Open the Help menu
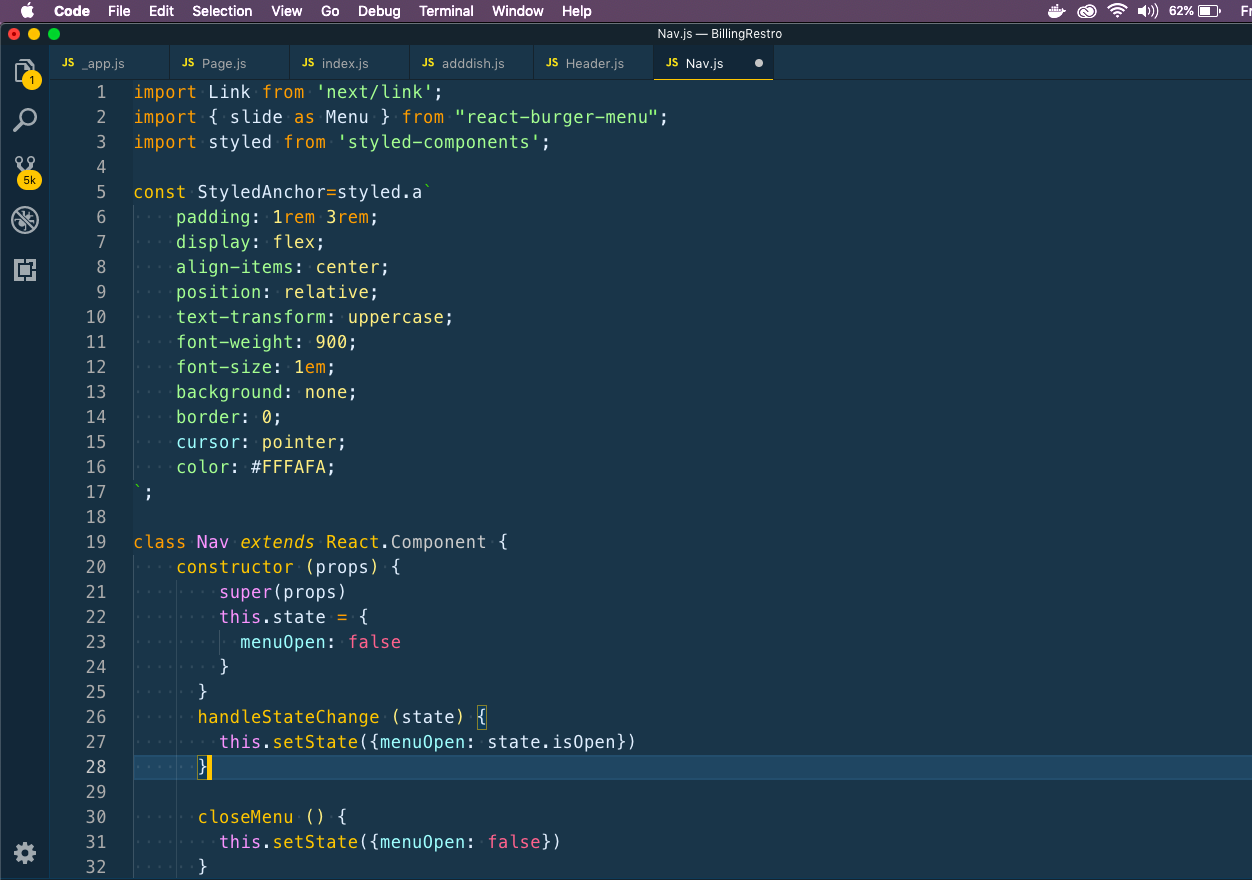Screen dimensions: 1252x880 click(x=577, y=11)
